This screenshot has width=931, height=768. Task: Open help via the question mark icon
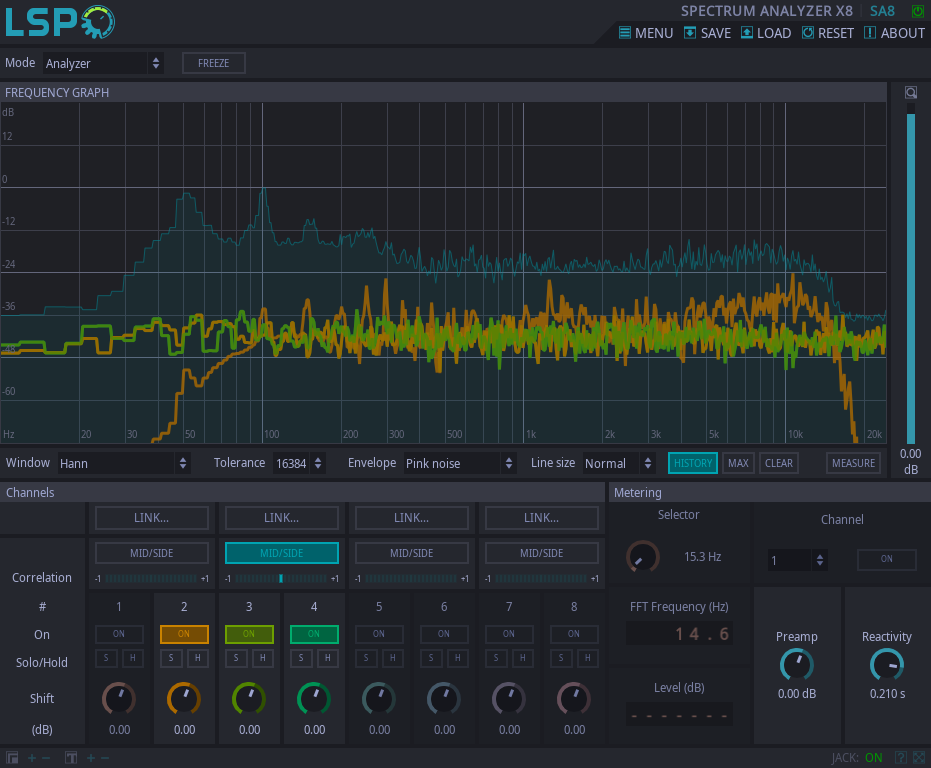[x=901, y=758]
